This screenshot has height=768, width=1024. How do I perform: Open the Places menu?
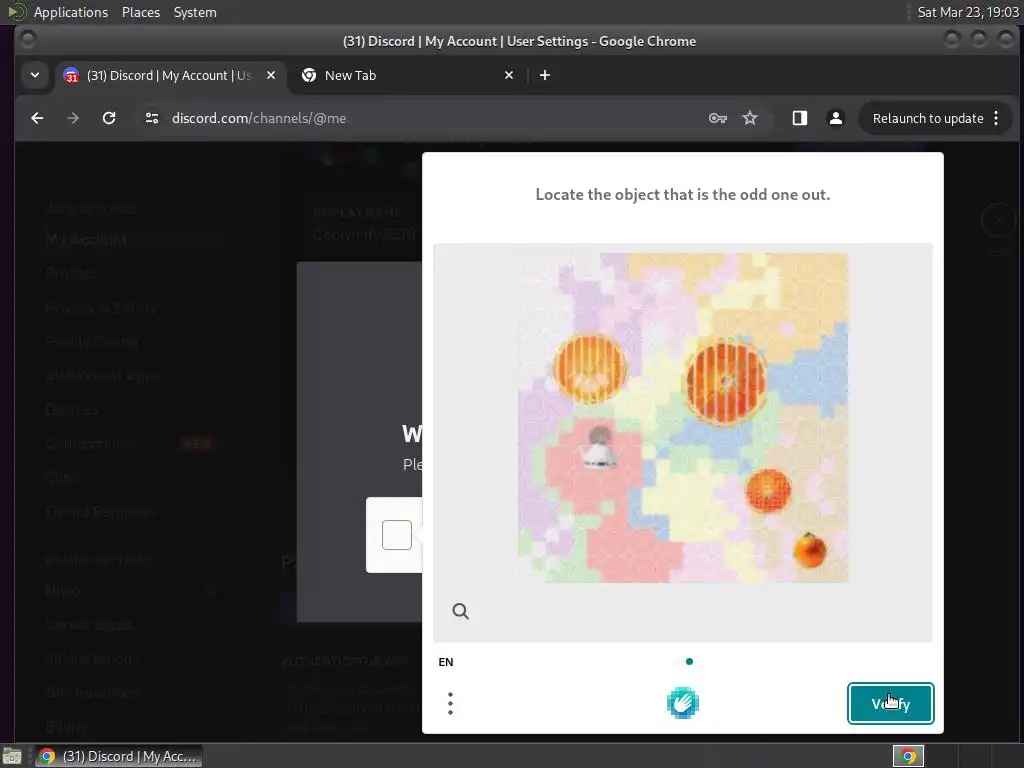tap(140, 12)
